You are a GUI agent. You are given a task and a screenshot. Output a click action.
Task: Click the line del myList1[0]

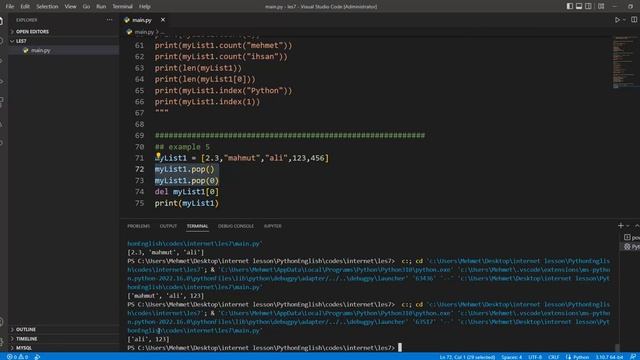(x=187, y=191)
